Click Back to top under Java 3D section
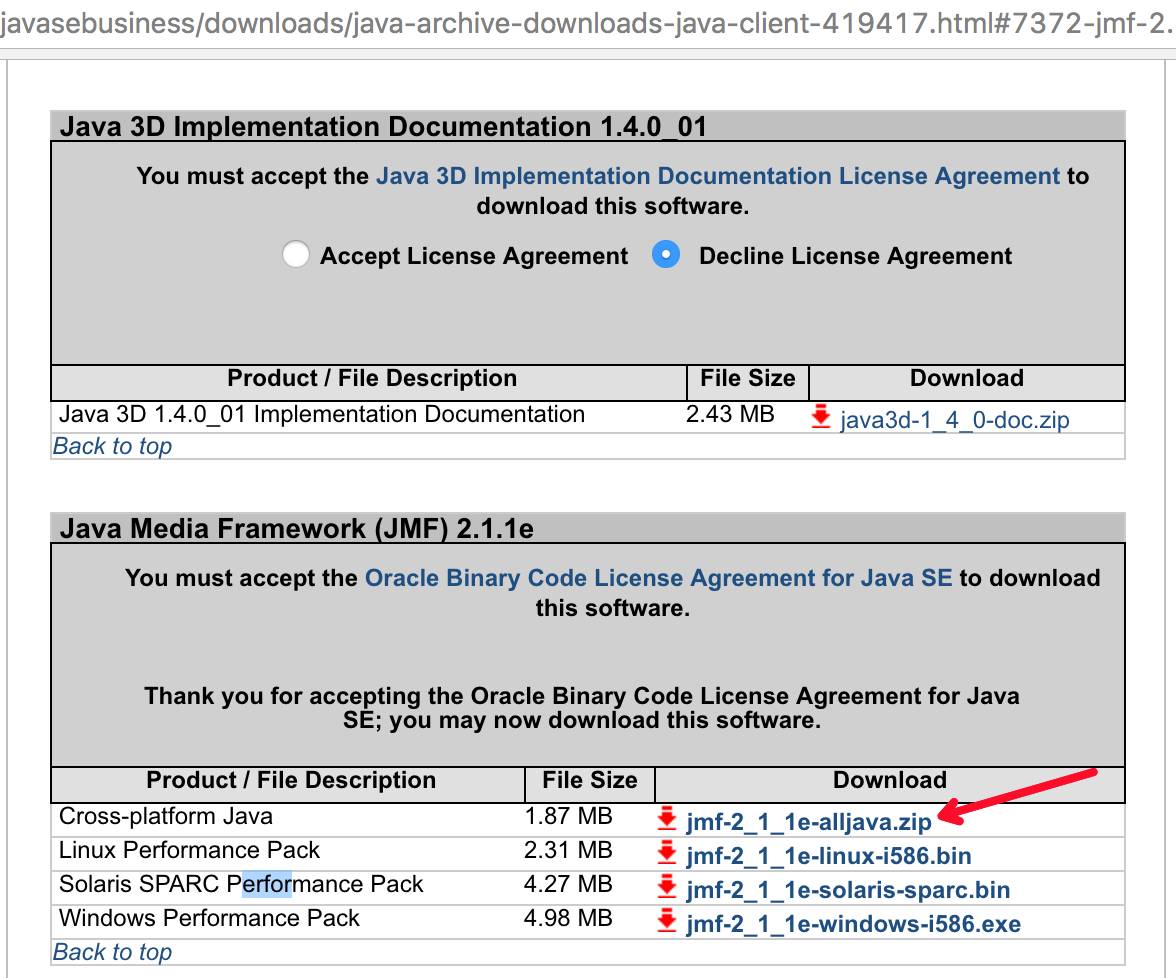The width and height of the screenshot is (1176, 978). [x=112, y=446]
